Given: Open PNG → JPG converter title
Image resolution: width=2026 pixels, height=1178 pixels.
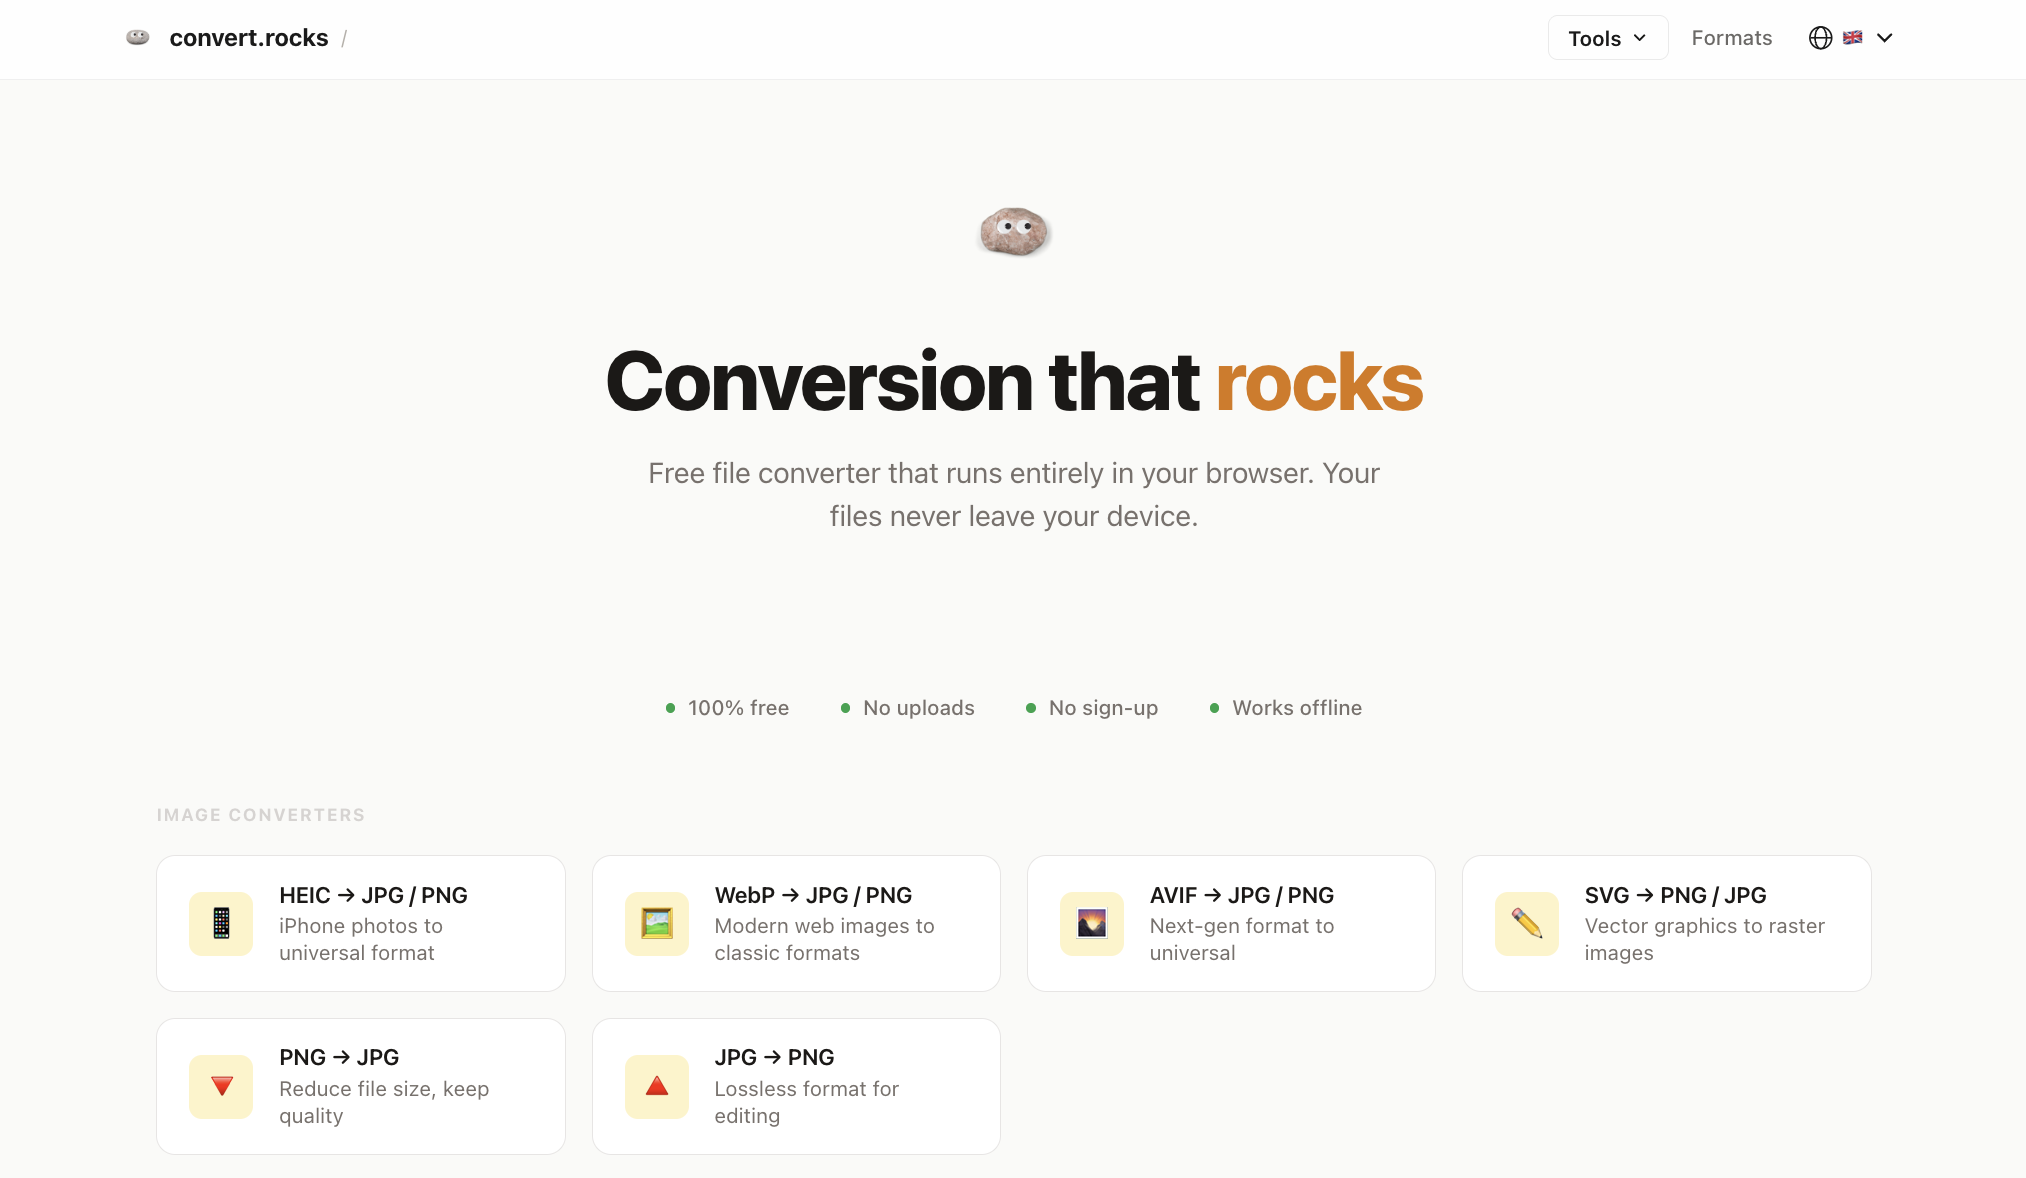Looking at the screenshot, I should coord(339,1057).
